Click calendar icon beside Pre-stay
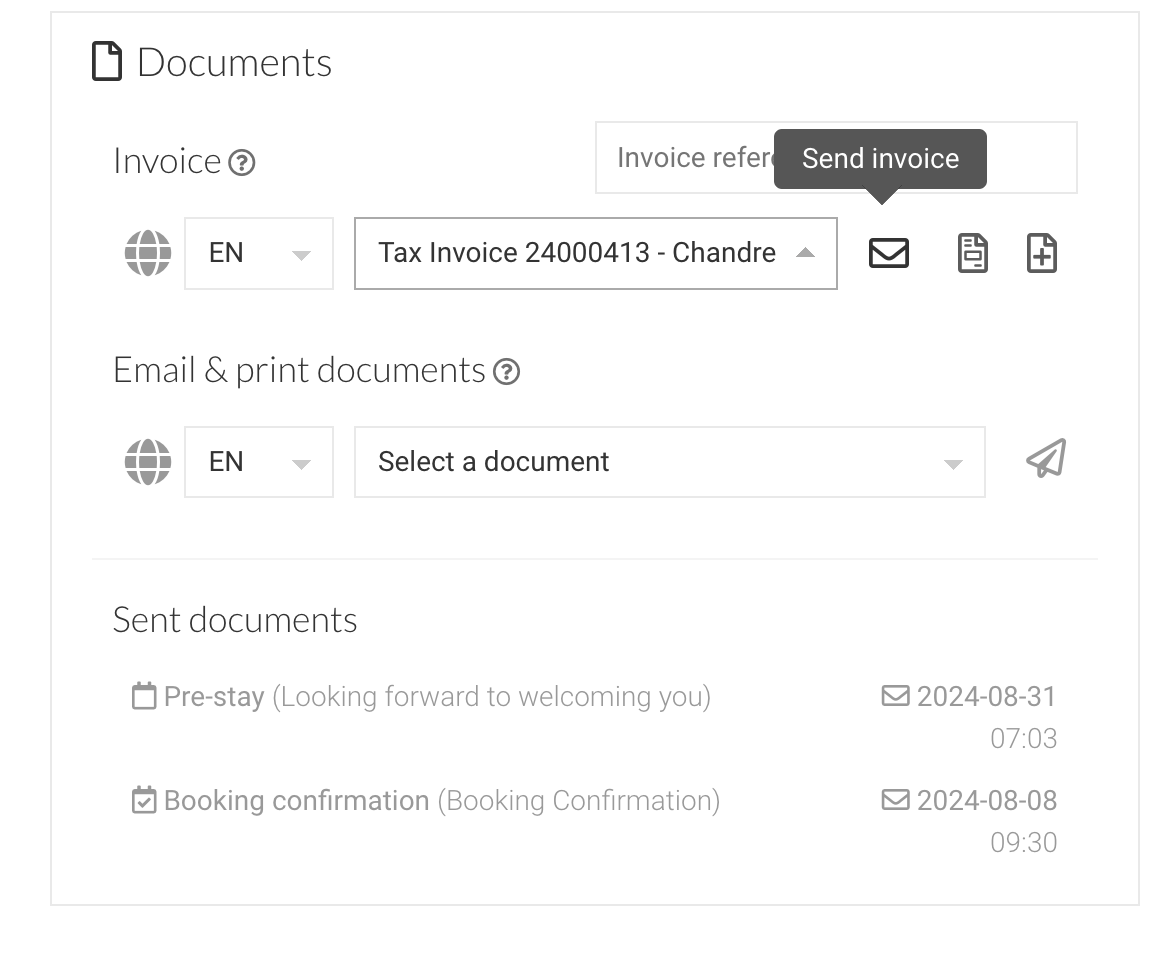The width and height of the screenshot is (1158, 954). click(x=144, y=696)
